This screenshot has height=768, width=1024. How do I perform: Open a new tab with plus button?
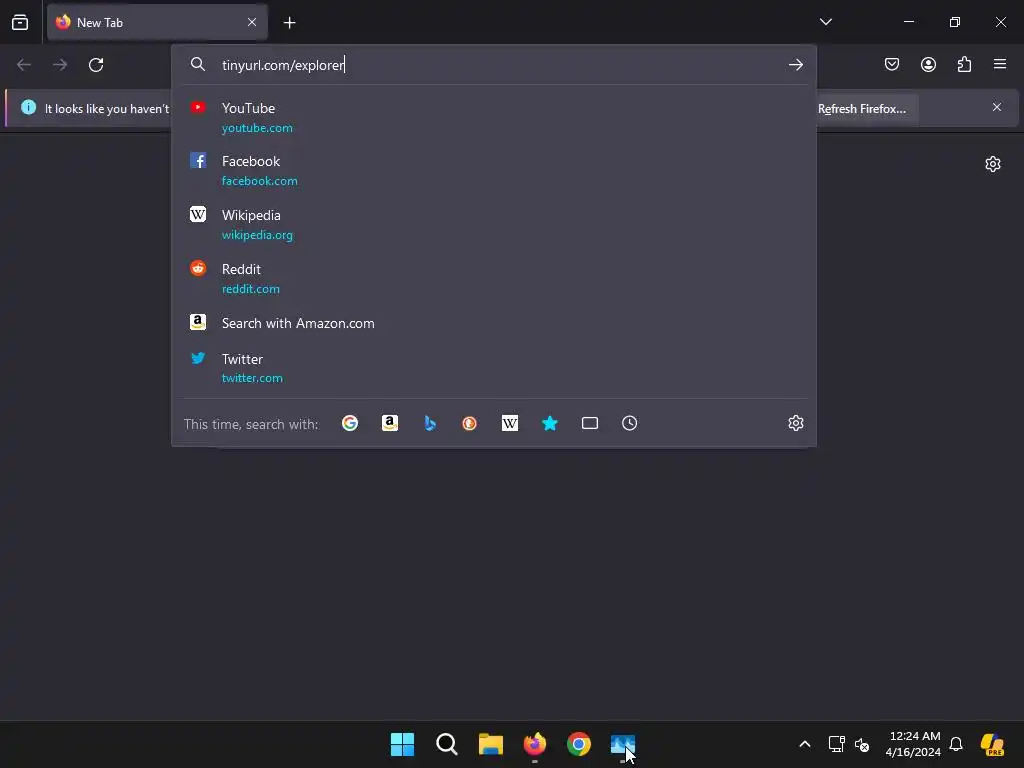coord(289,23)
